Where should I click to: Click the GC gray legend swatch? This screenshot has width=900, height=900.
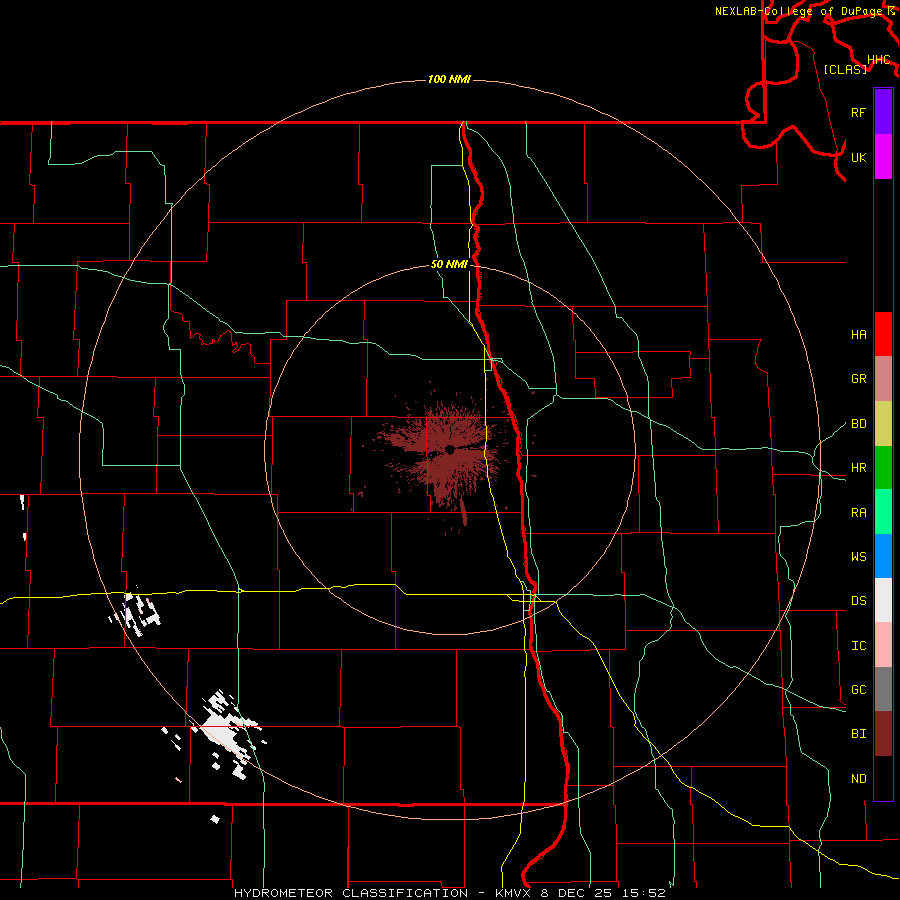tap(883, 689)
